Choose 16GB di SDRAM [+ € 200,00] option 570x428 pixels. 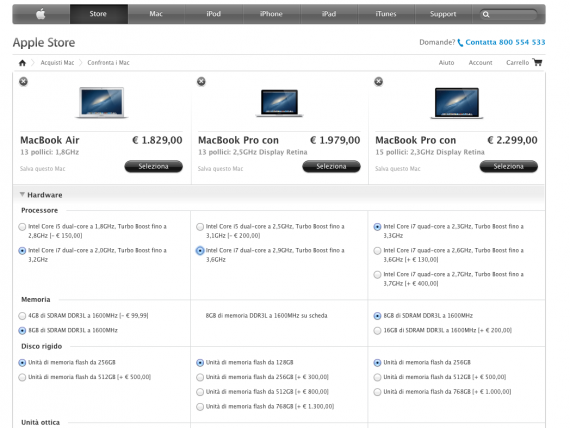tap(377, 331)
